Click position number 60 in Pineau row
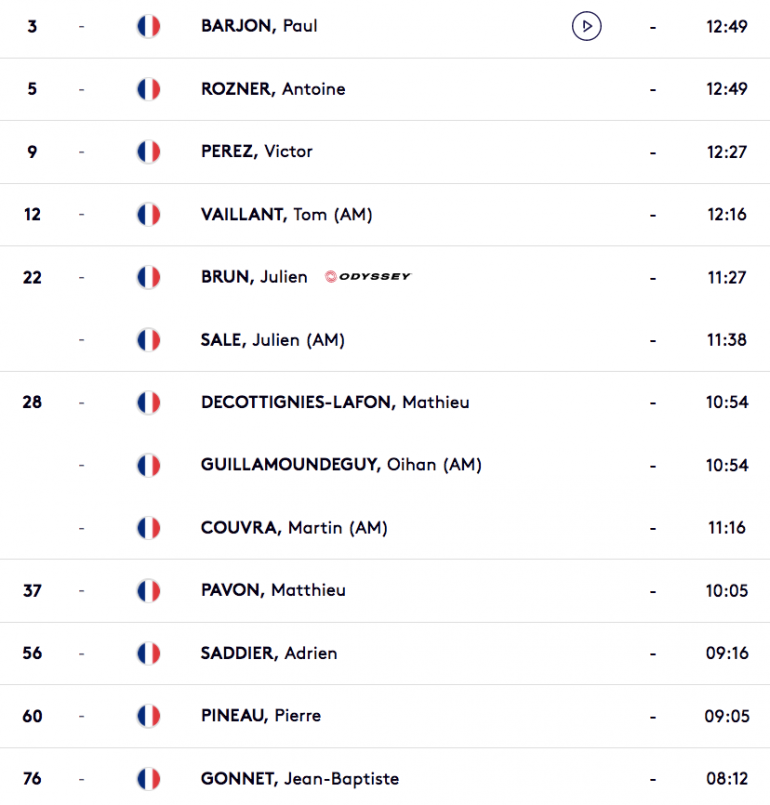770x805 pixels. point(32,716)
